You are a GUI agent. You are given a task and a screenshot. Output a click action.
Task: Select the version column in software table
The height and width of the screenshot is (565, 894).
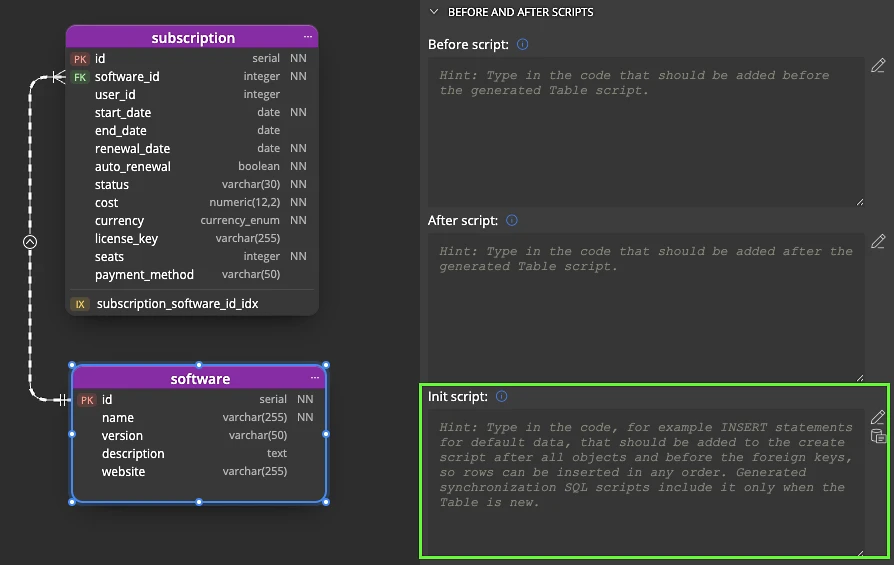199,436
